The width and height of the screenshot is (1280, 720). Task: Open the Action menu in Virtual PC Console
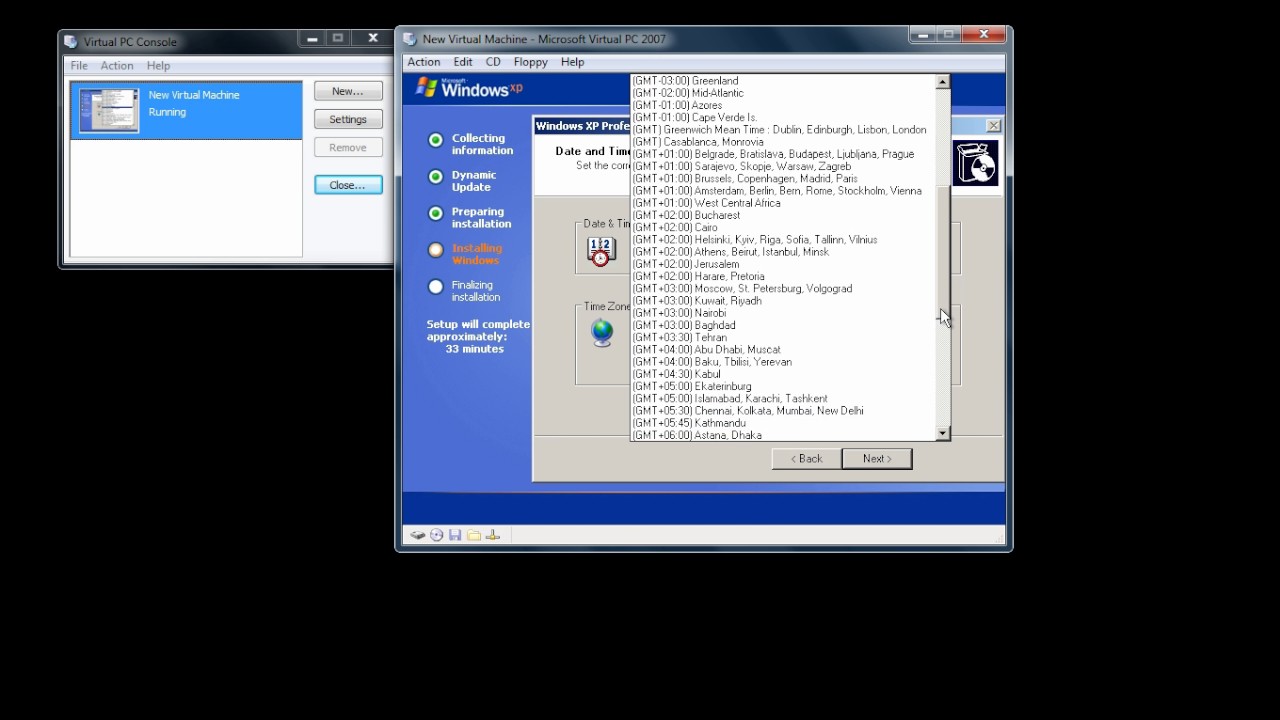tap(117, 66)
